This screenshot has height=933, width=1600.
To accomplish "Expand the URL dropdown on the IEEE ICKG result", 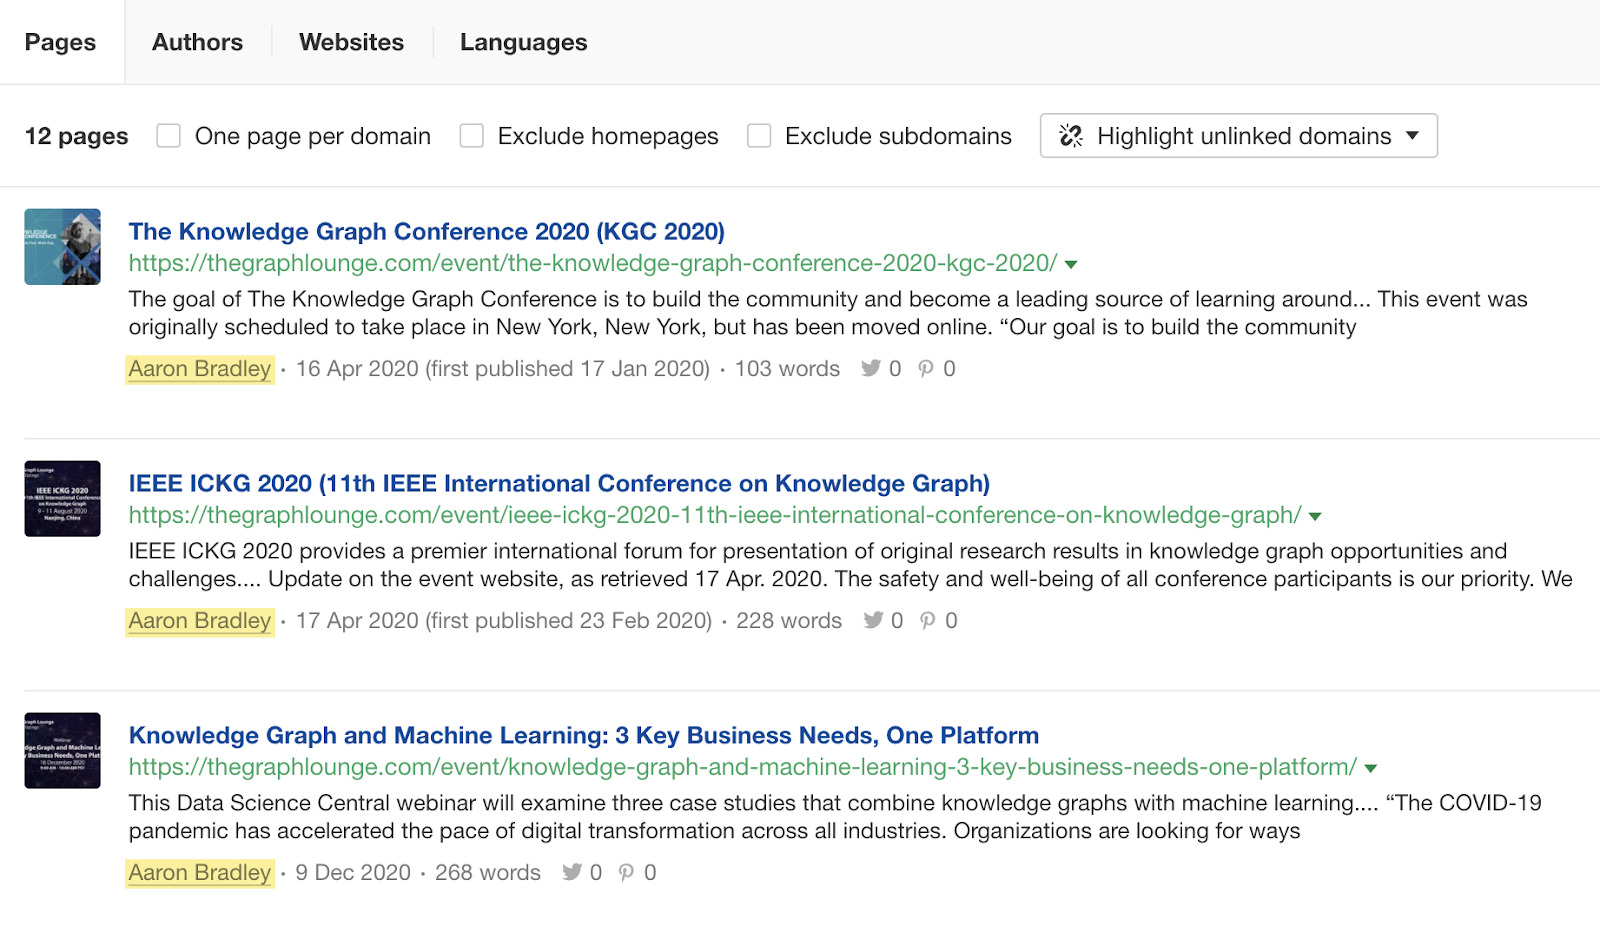I will (x=1316, y=516).
